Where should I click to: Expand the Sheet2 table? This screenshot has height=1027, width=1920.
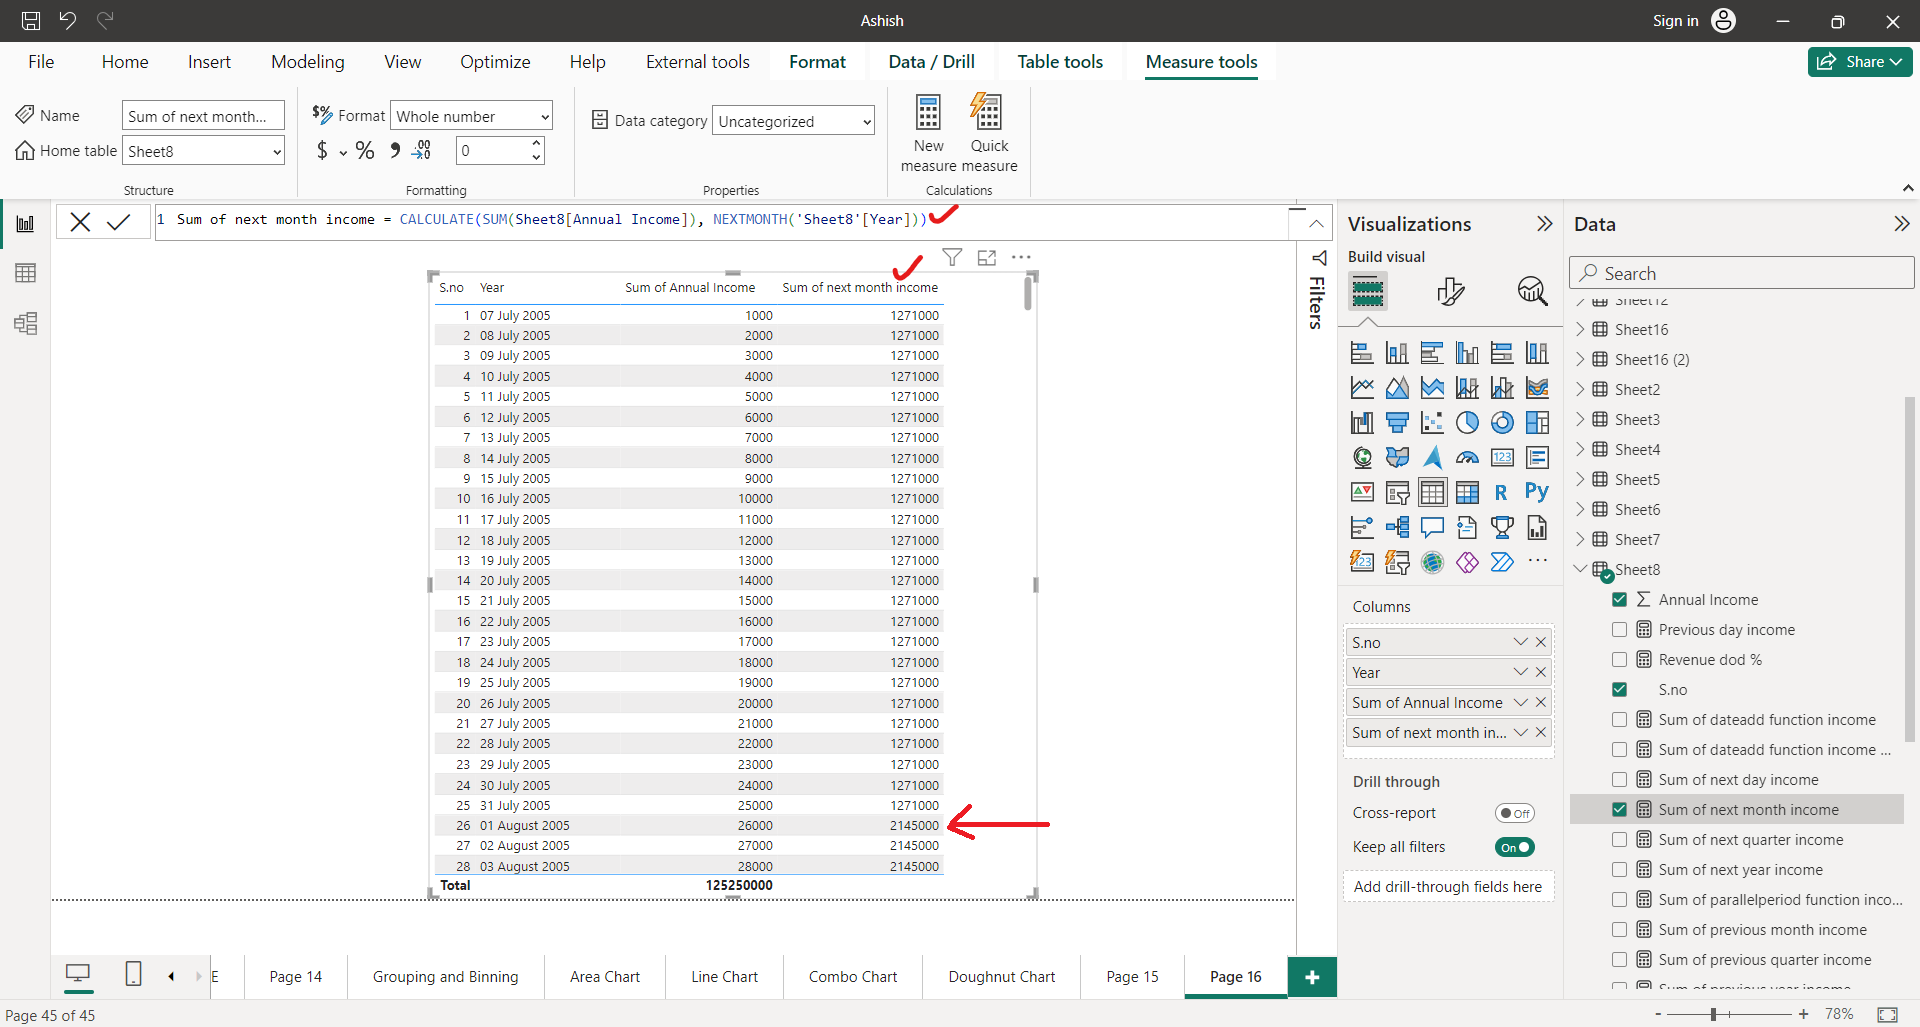pos(1581,389)
